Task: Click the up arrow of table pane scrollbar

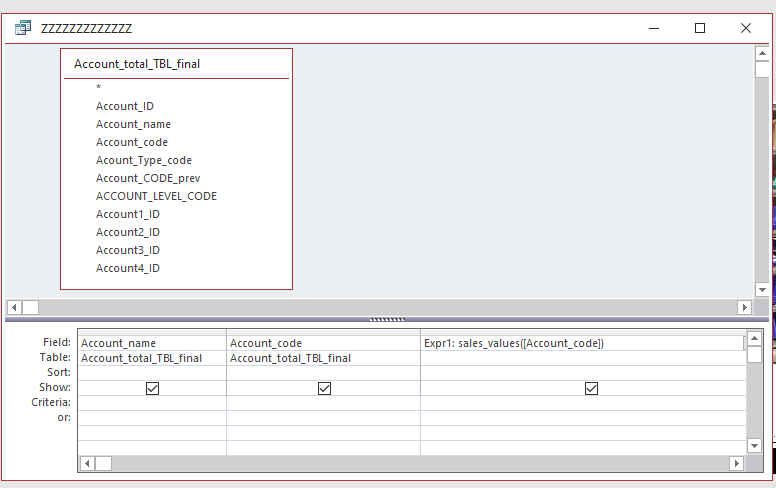Action: tap(762, 53)
